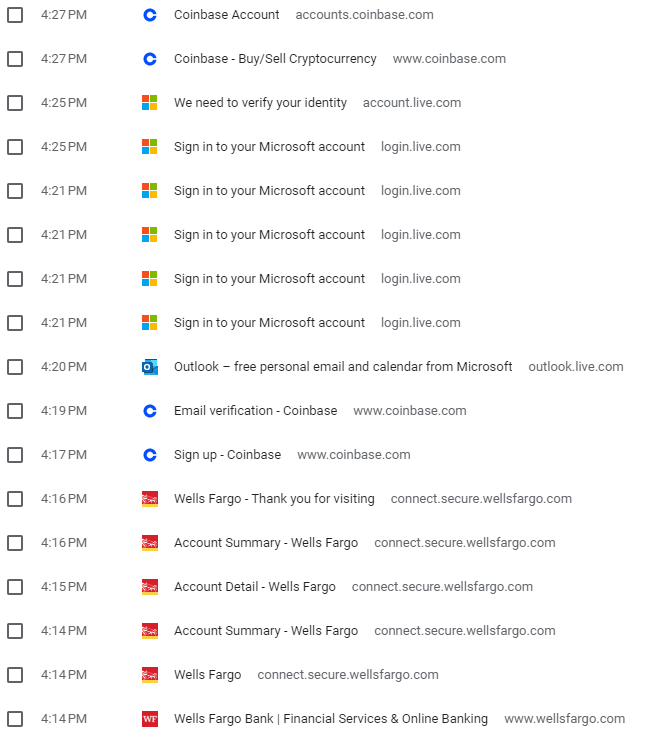Tick the checkbox for Account Detail - Wells Fargo
Viewport: 655px width, 737px height.
click(15, 587)
